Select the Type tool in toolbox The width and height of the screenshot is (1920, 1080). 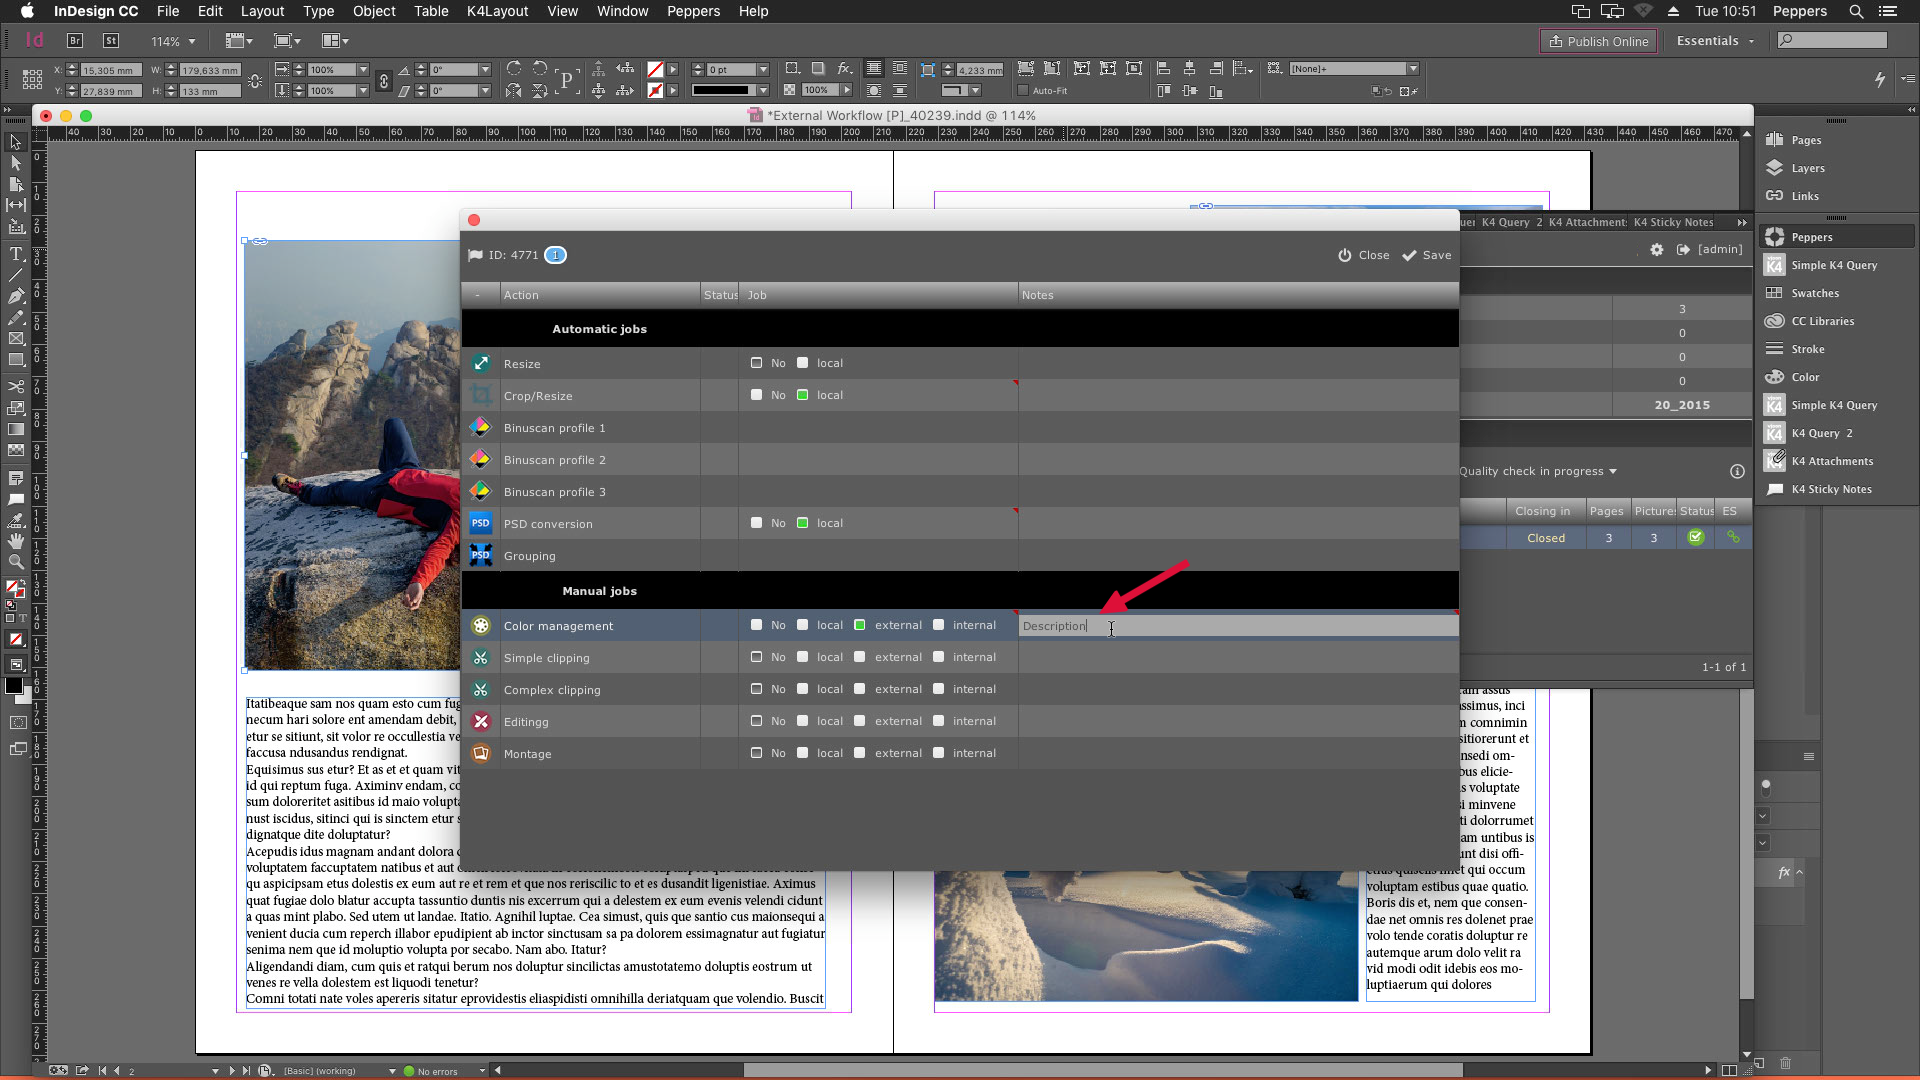point(16,253)
